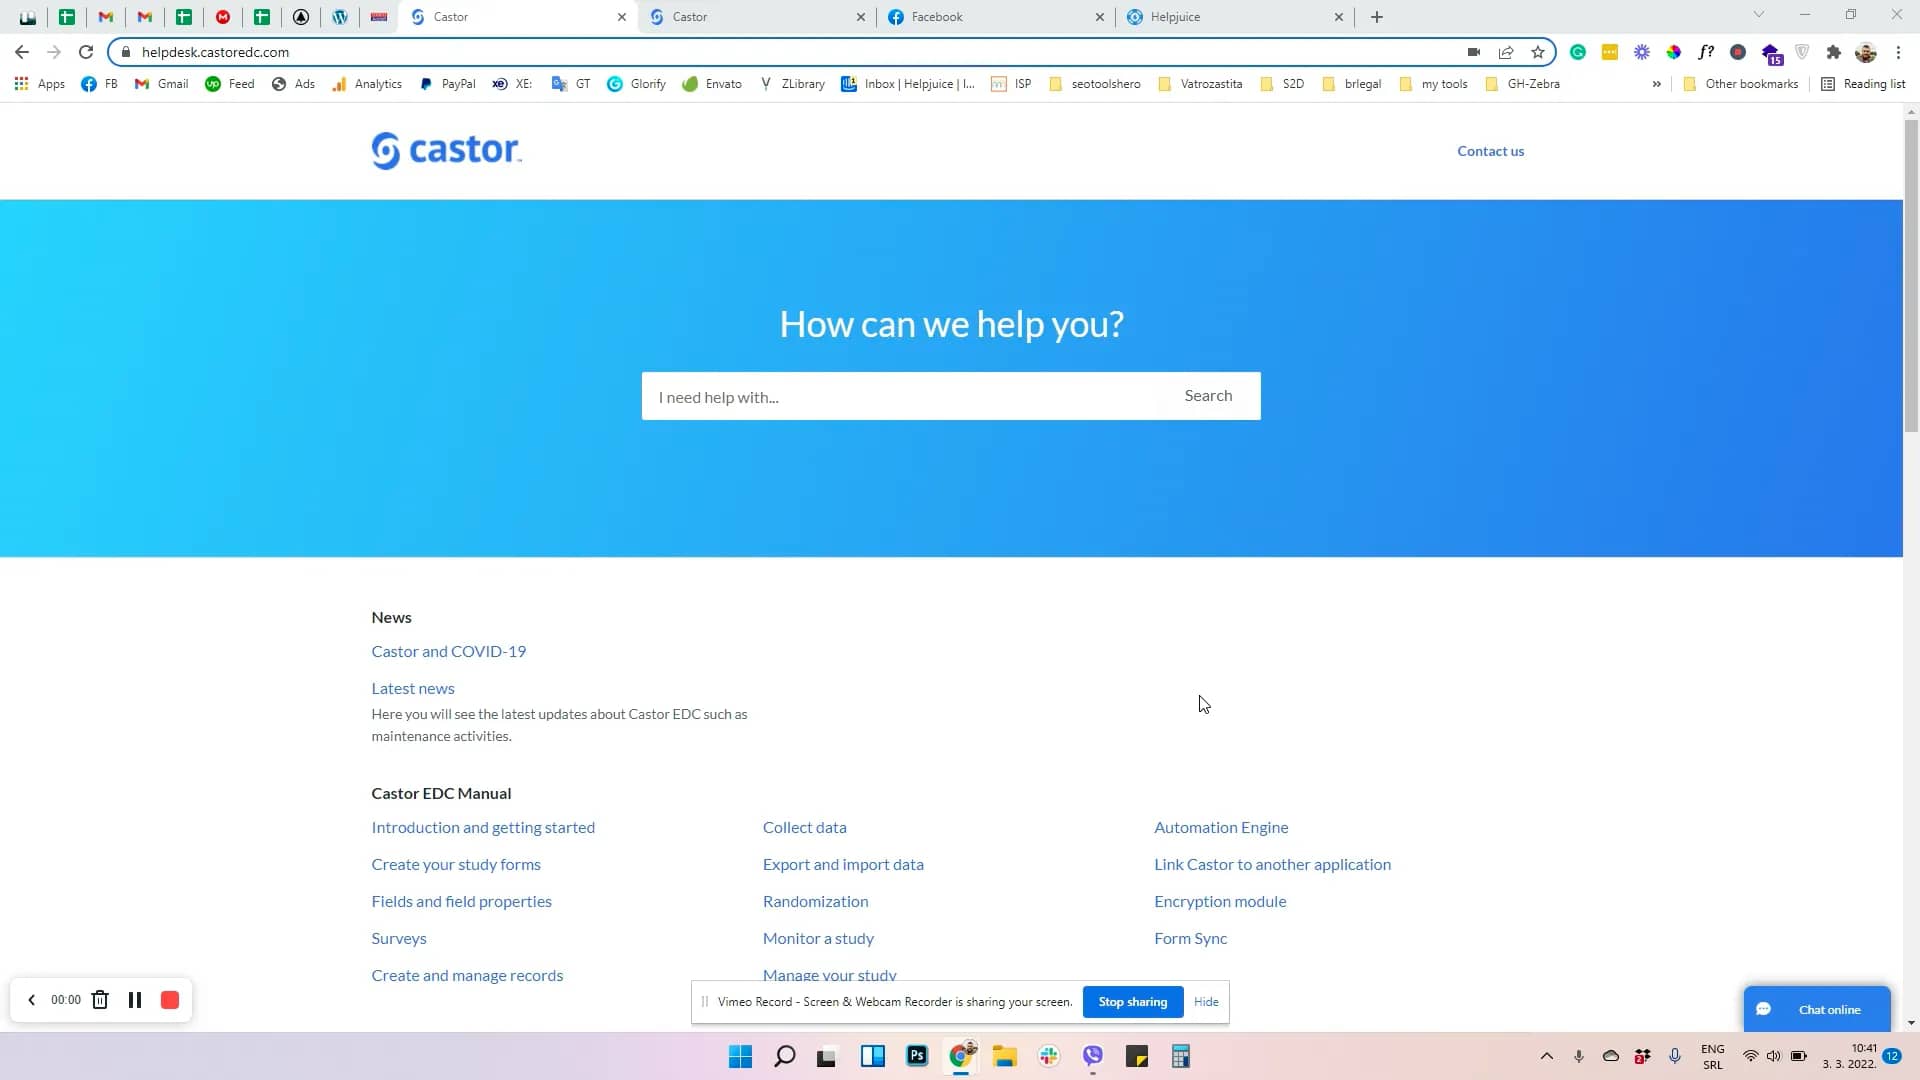This screenshot has width=1920, height=1080.
Task: Pause the screen recording
Action: coord(135,1000)
